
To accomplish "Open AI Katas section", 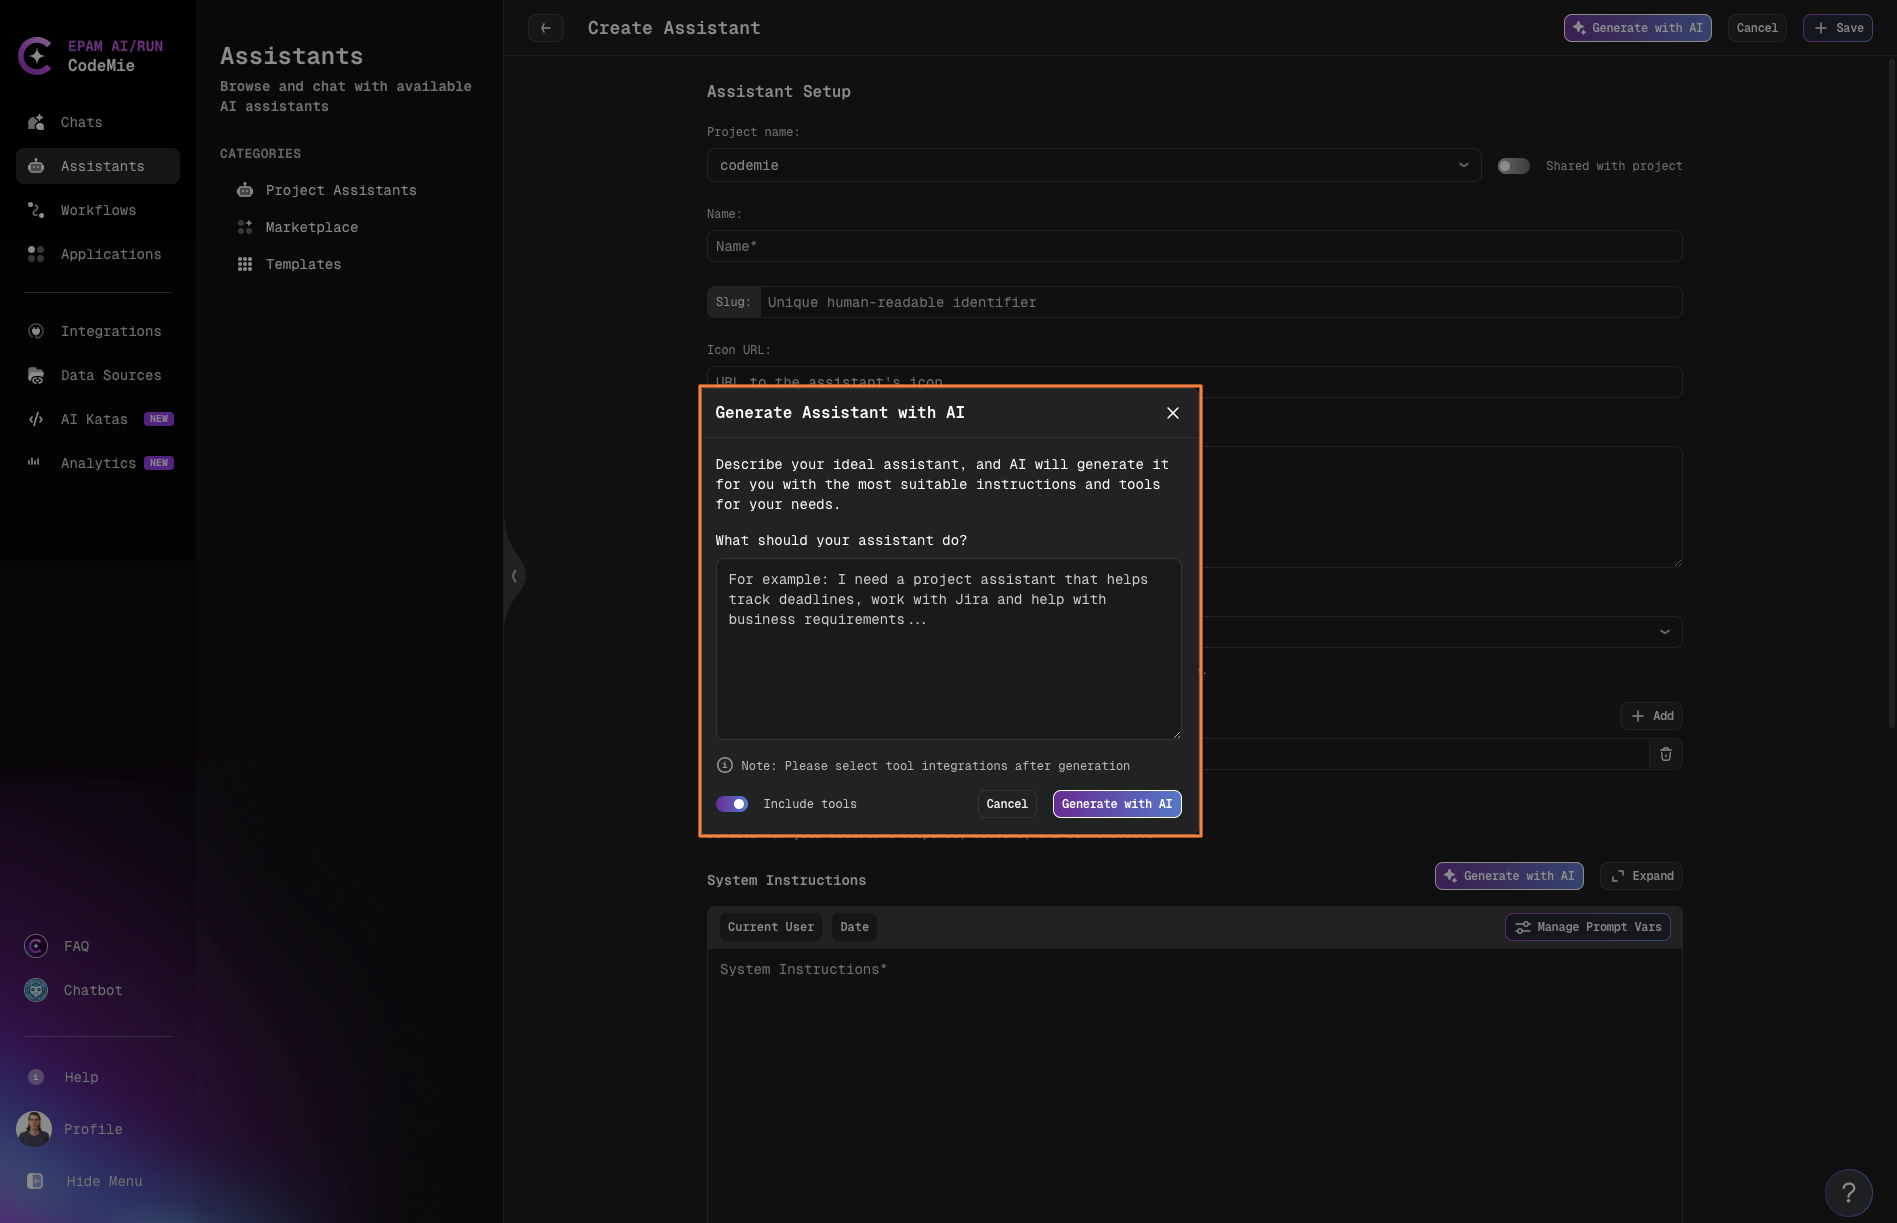I will click(x=93, y=419).
